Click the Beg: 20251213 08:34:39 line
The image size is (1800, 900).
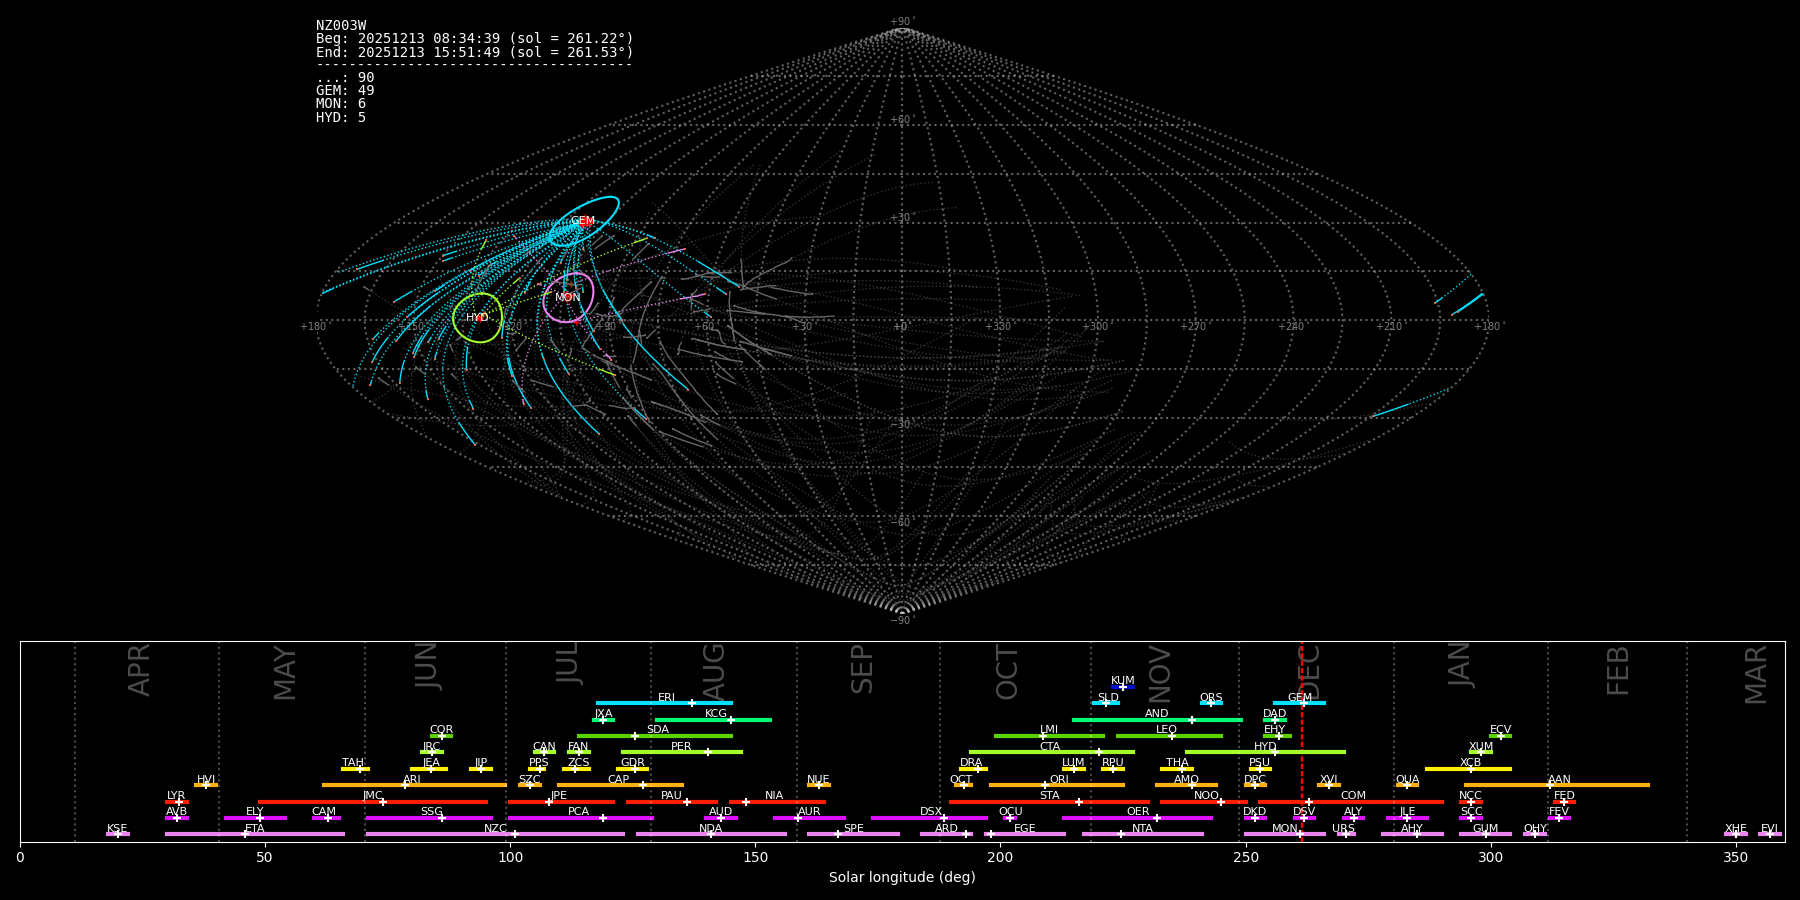click(475, 39)
